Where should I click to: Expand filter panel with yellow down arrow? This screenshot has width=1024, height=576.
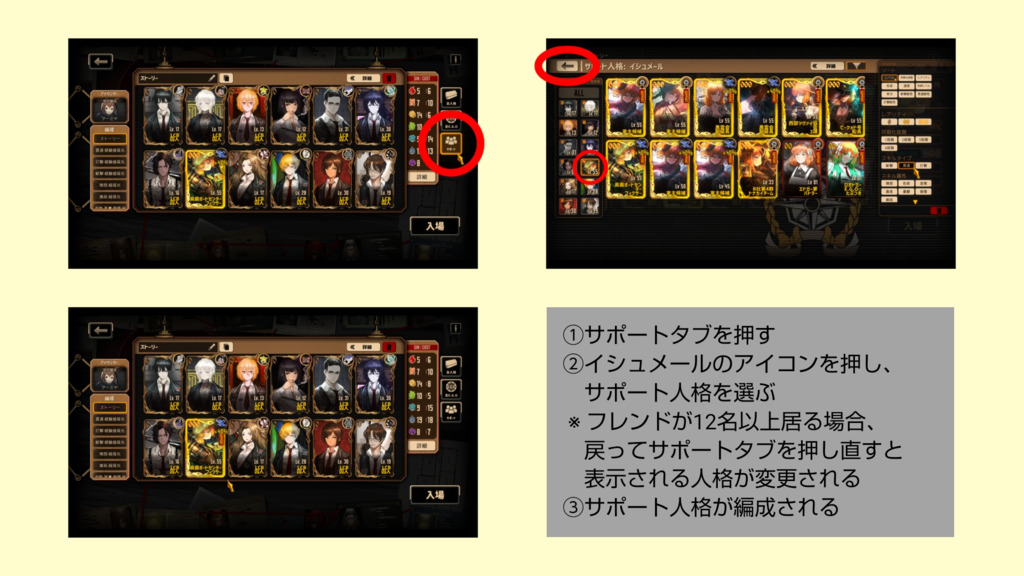(x=914, y=202)
